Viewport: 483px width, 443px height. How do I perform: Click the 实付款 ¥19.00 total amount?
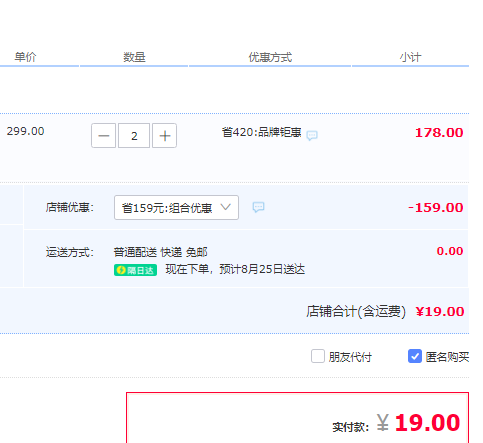coord(396,423)
